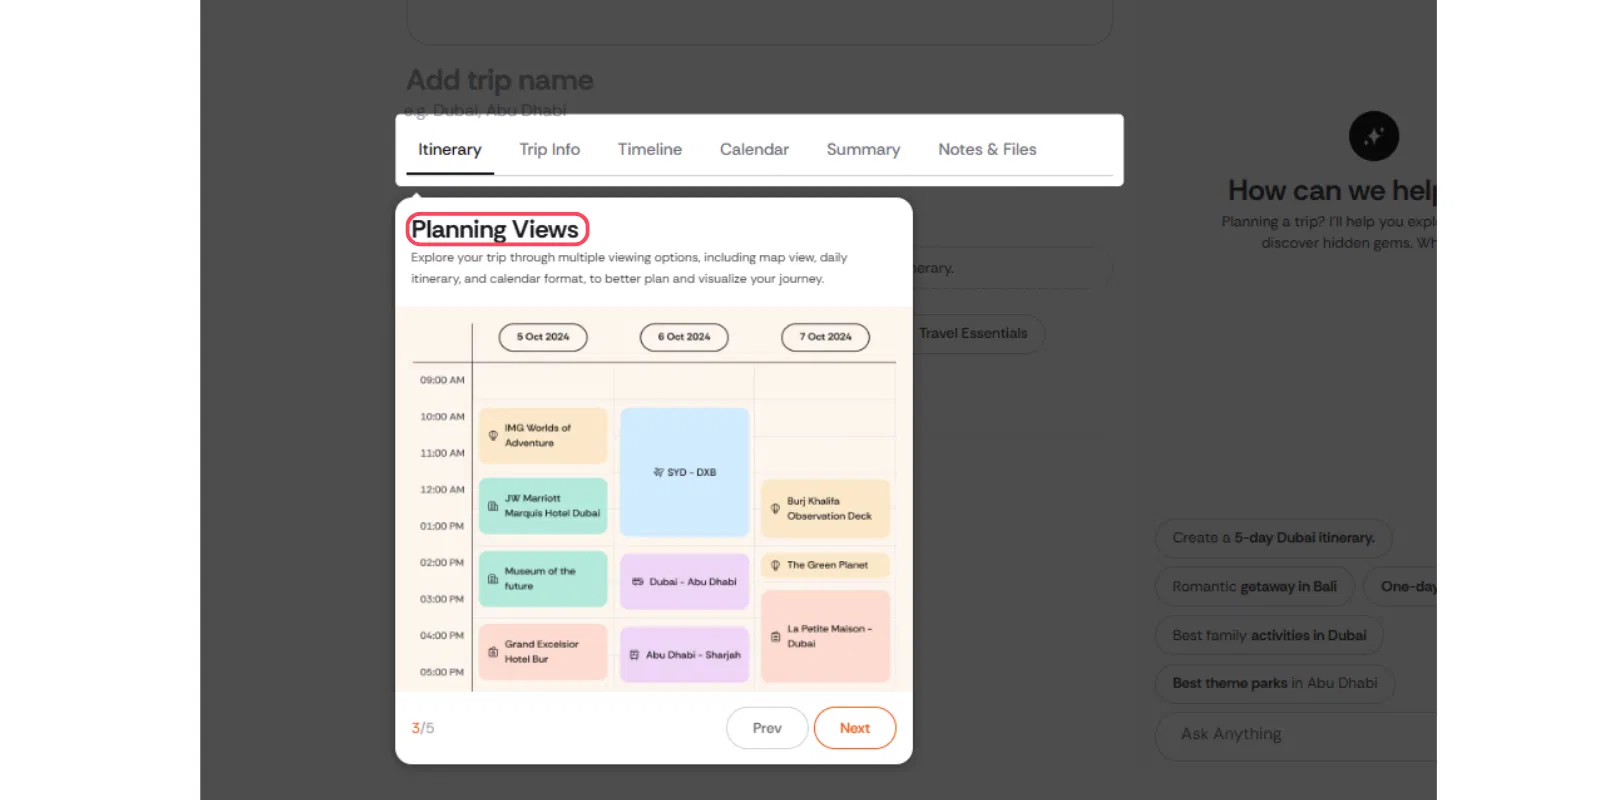1600x800 pixels.
Task: Switch to the Trip Info tab
Action: point(549,150)
